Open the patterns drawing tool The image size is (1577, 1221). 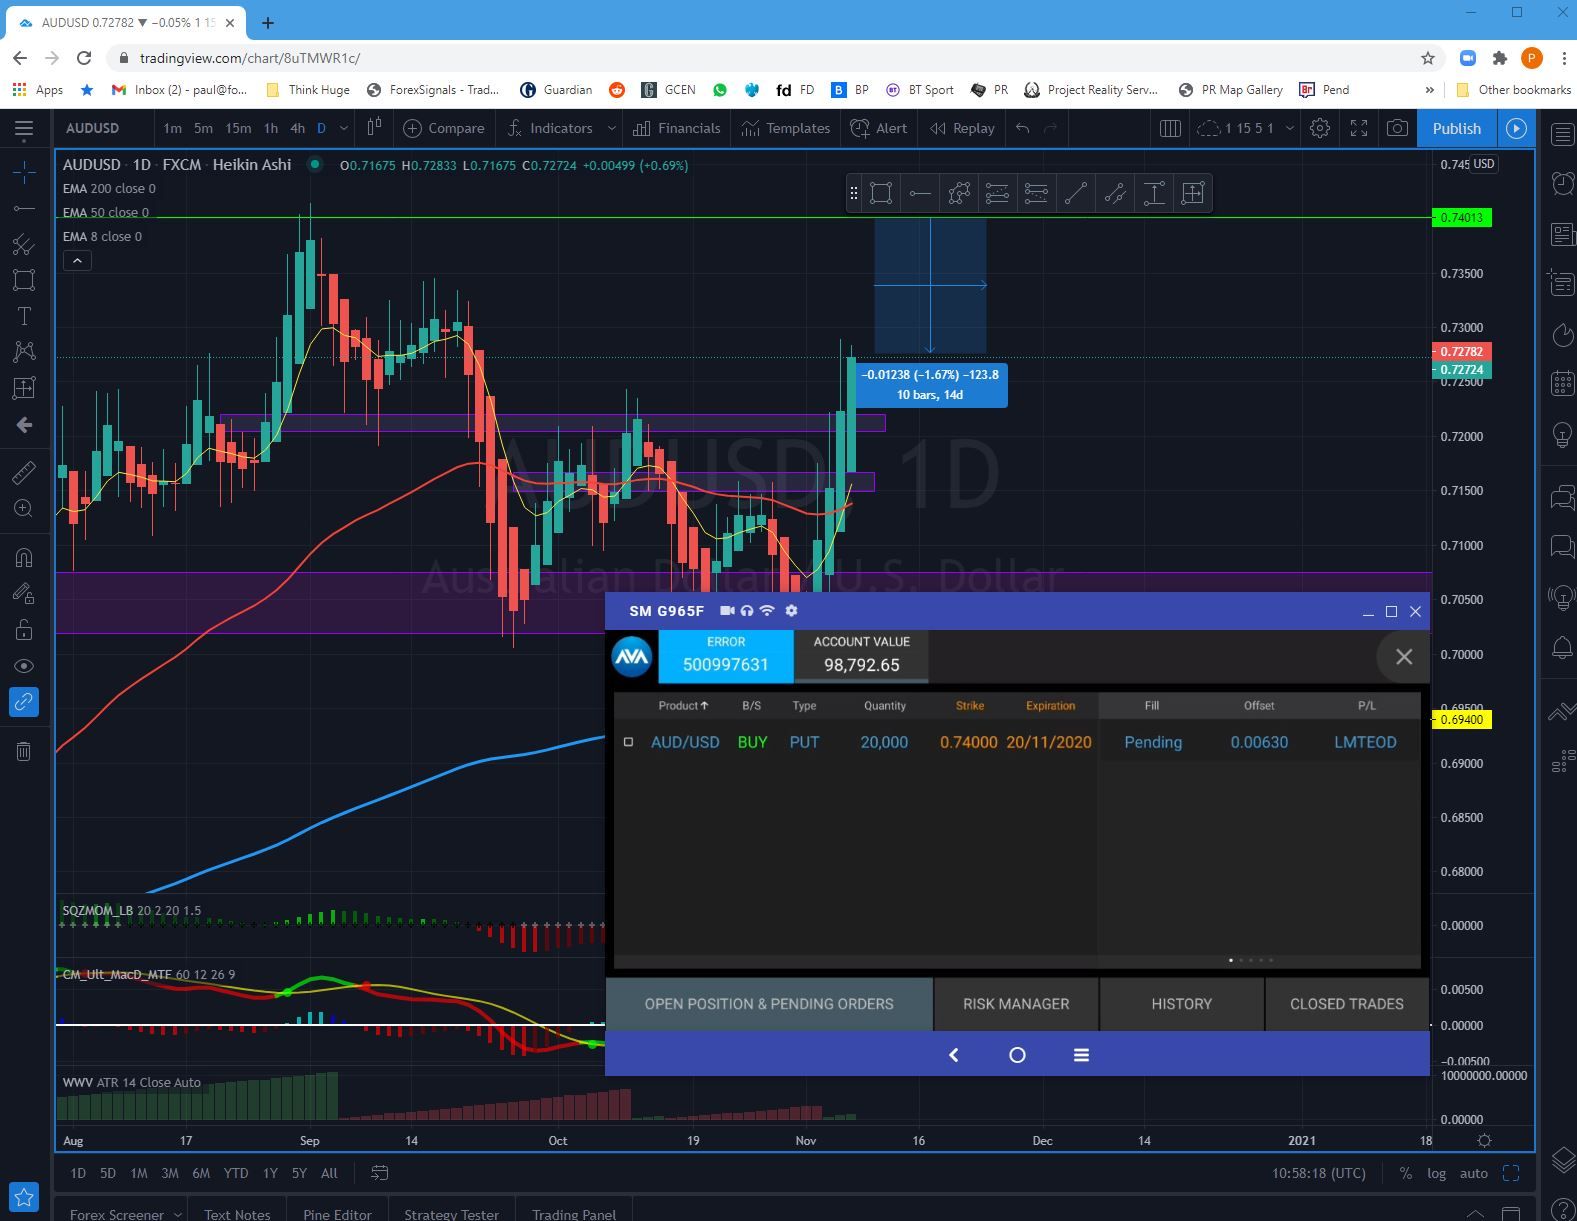click(x=24, y=352)
